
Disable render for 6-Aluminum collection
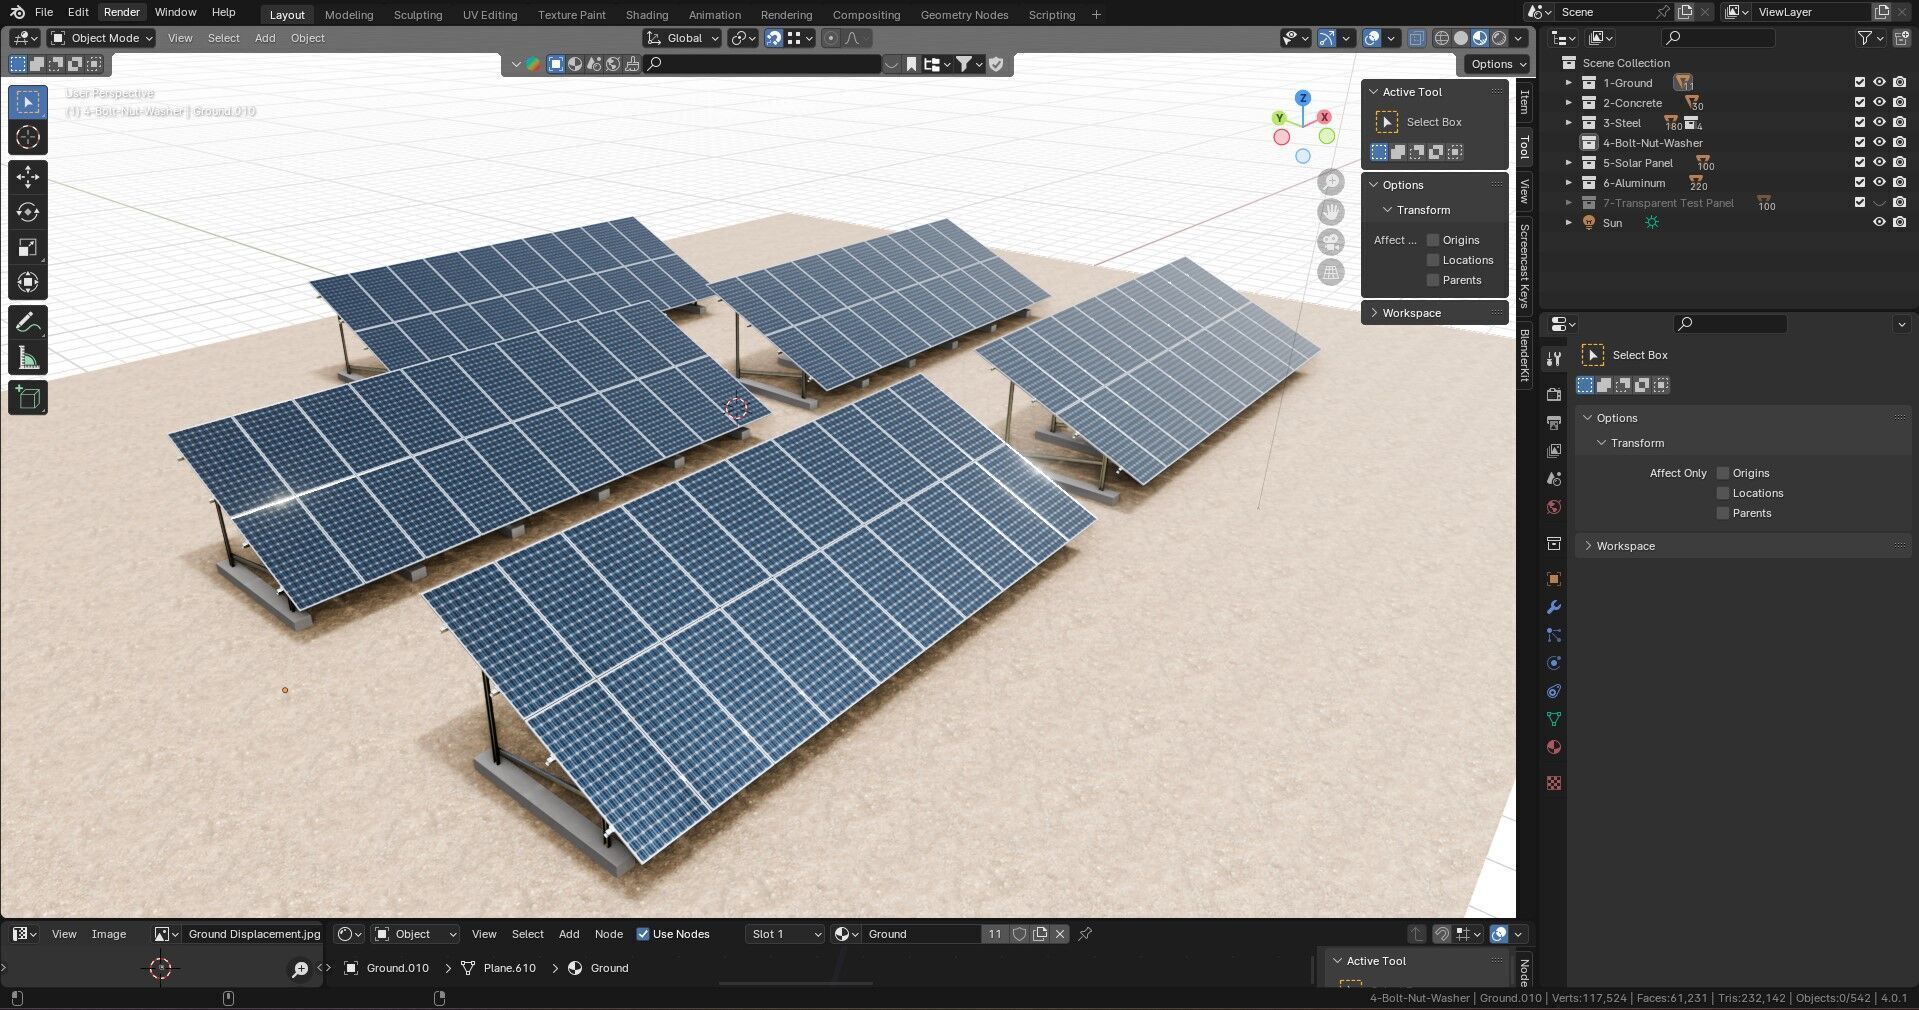click(x=1899, y=183)
